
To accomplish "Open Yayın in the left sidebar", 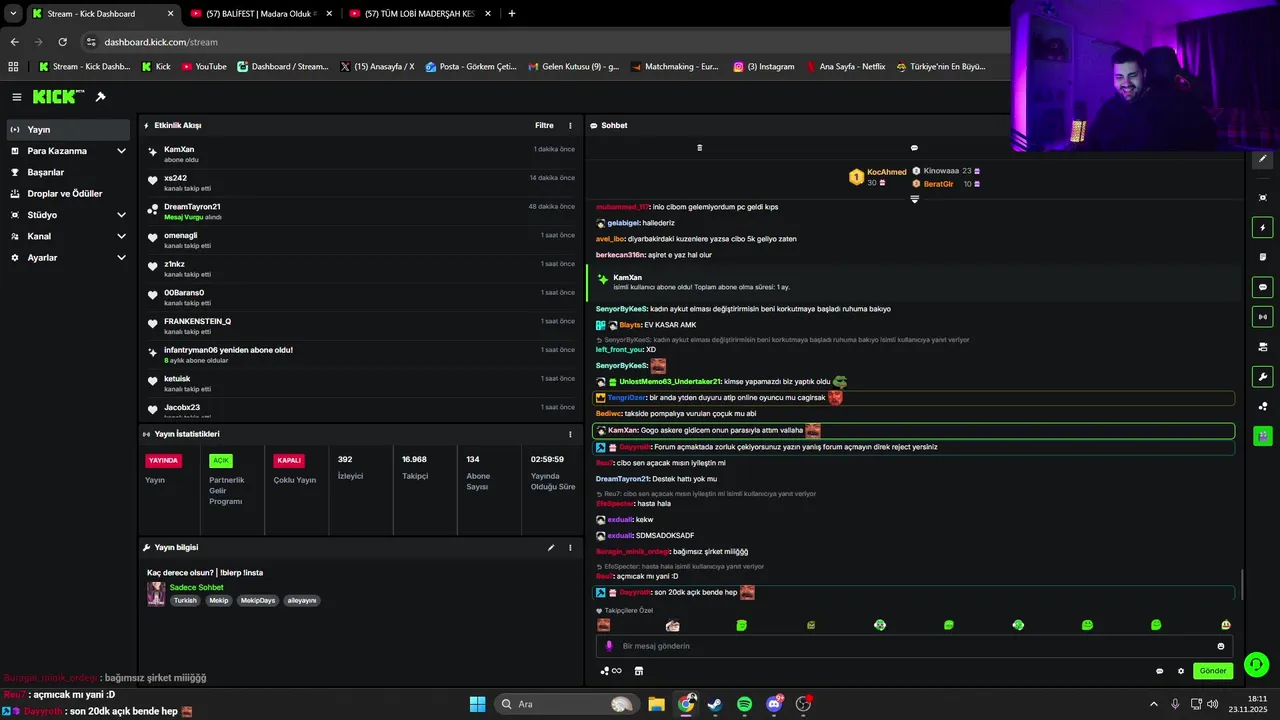I will [x=68, y=130].
